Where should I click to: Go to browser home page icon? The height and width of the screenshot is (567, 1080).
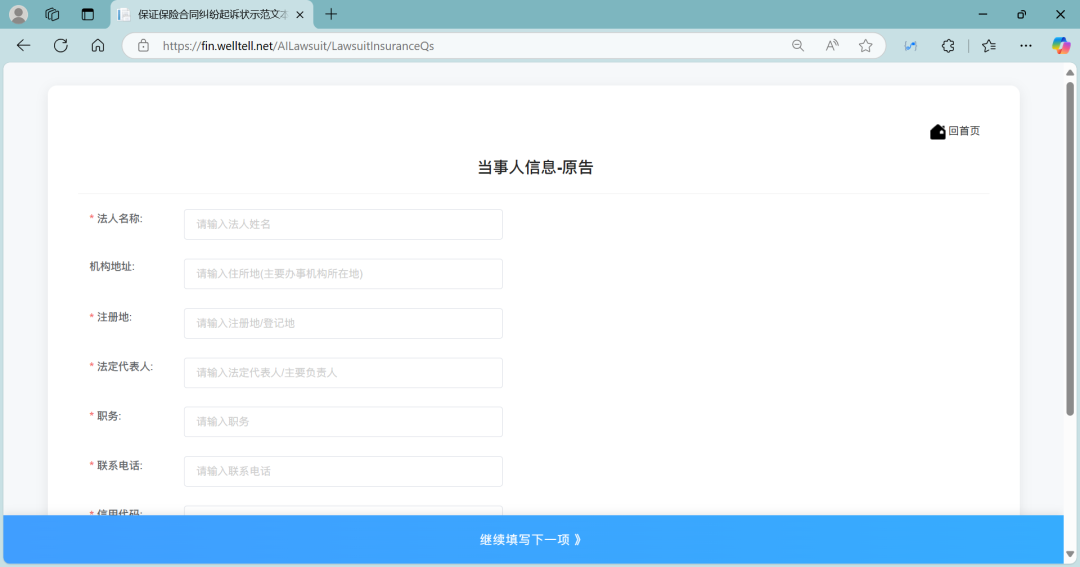click(98, 45)
